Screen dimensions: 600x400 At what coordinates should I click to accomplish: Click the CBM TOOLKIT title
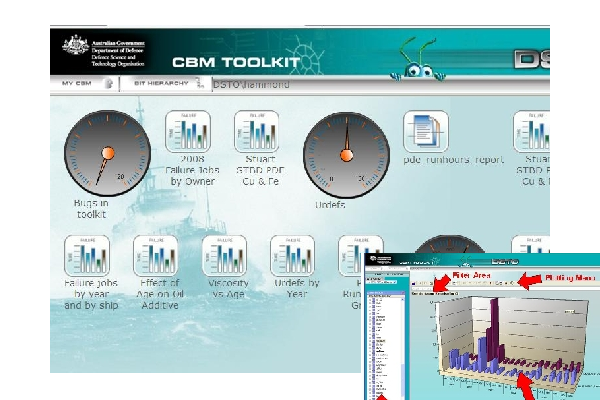pos(236,62)
